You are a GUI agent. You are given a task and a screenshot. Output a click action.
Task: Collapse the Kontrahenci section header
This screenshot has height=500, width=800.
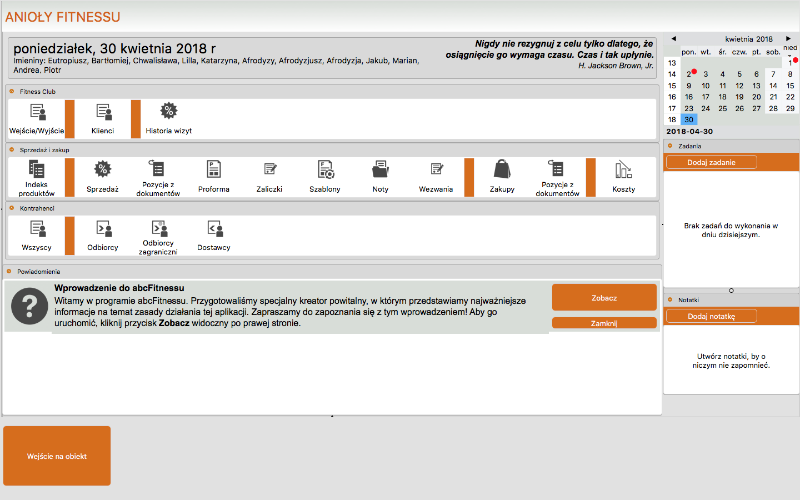(x=11, y=207)
